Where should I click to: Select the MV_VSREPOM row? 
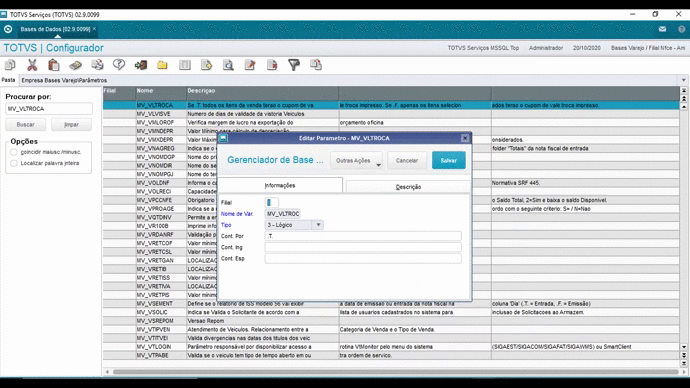click(391, 321)
